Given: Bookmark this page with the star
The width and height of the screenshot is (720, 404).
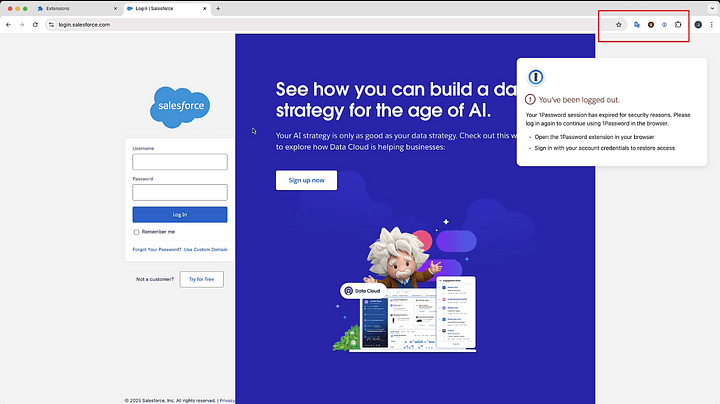Looking at the screenshot, I should tap(619, 25).
